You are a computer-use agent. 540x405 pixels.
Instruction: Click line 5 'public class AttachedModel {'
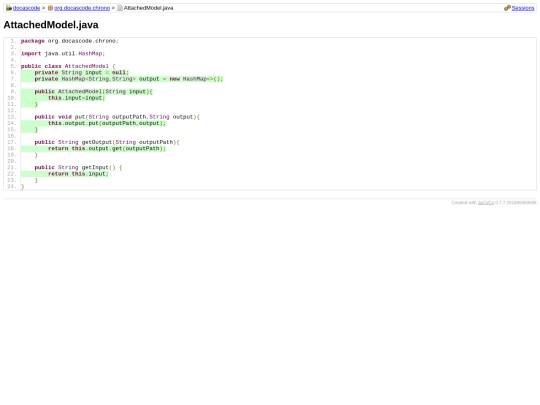point(68,66)
